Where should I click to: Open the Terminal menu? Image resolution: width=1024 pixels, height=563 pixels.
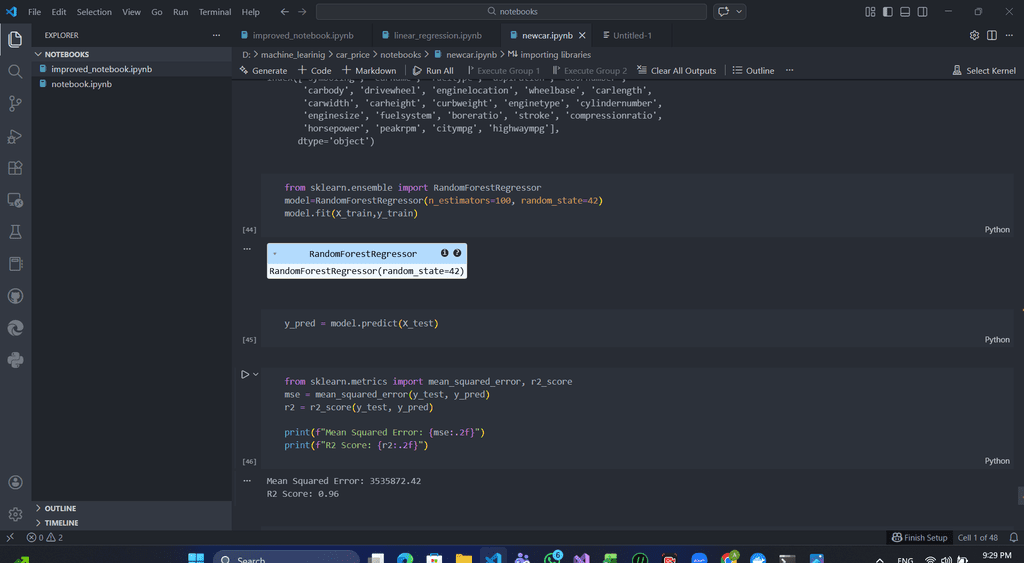[x=214, y=12]
